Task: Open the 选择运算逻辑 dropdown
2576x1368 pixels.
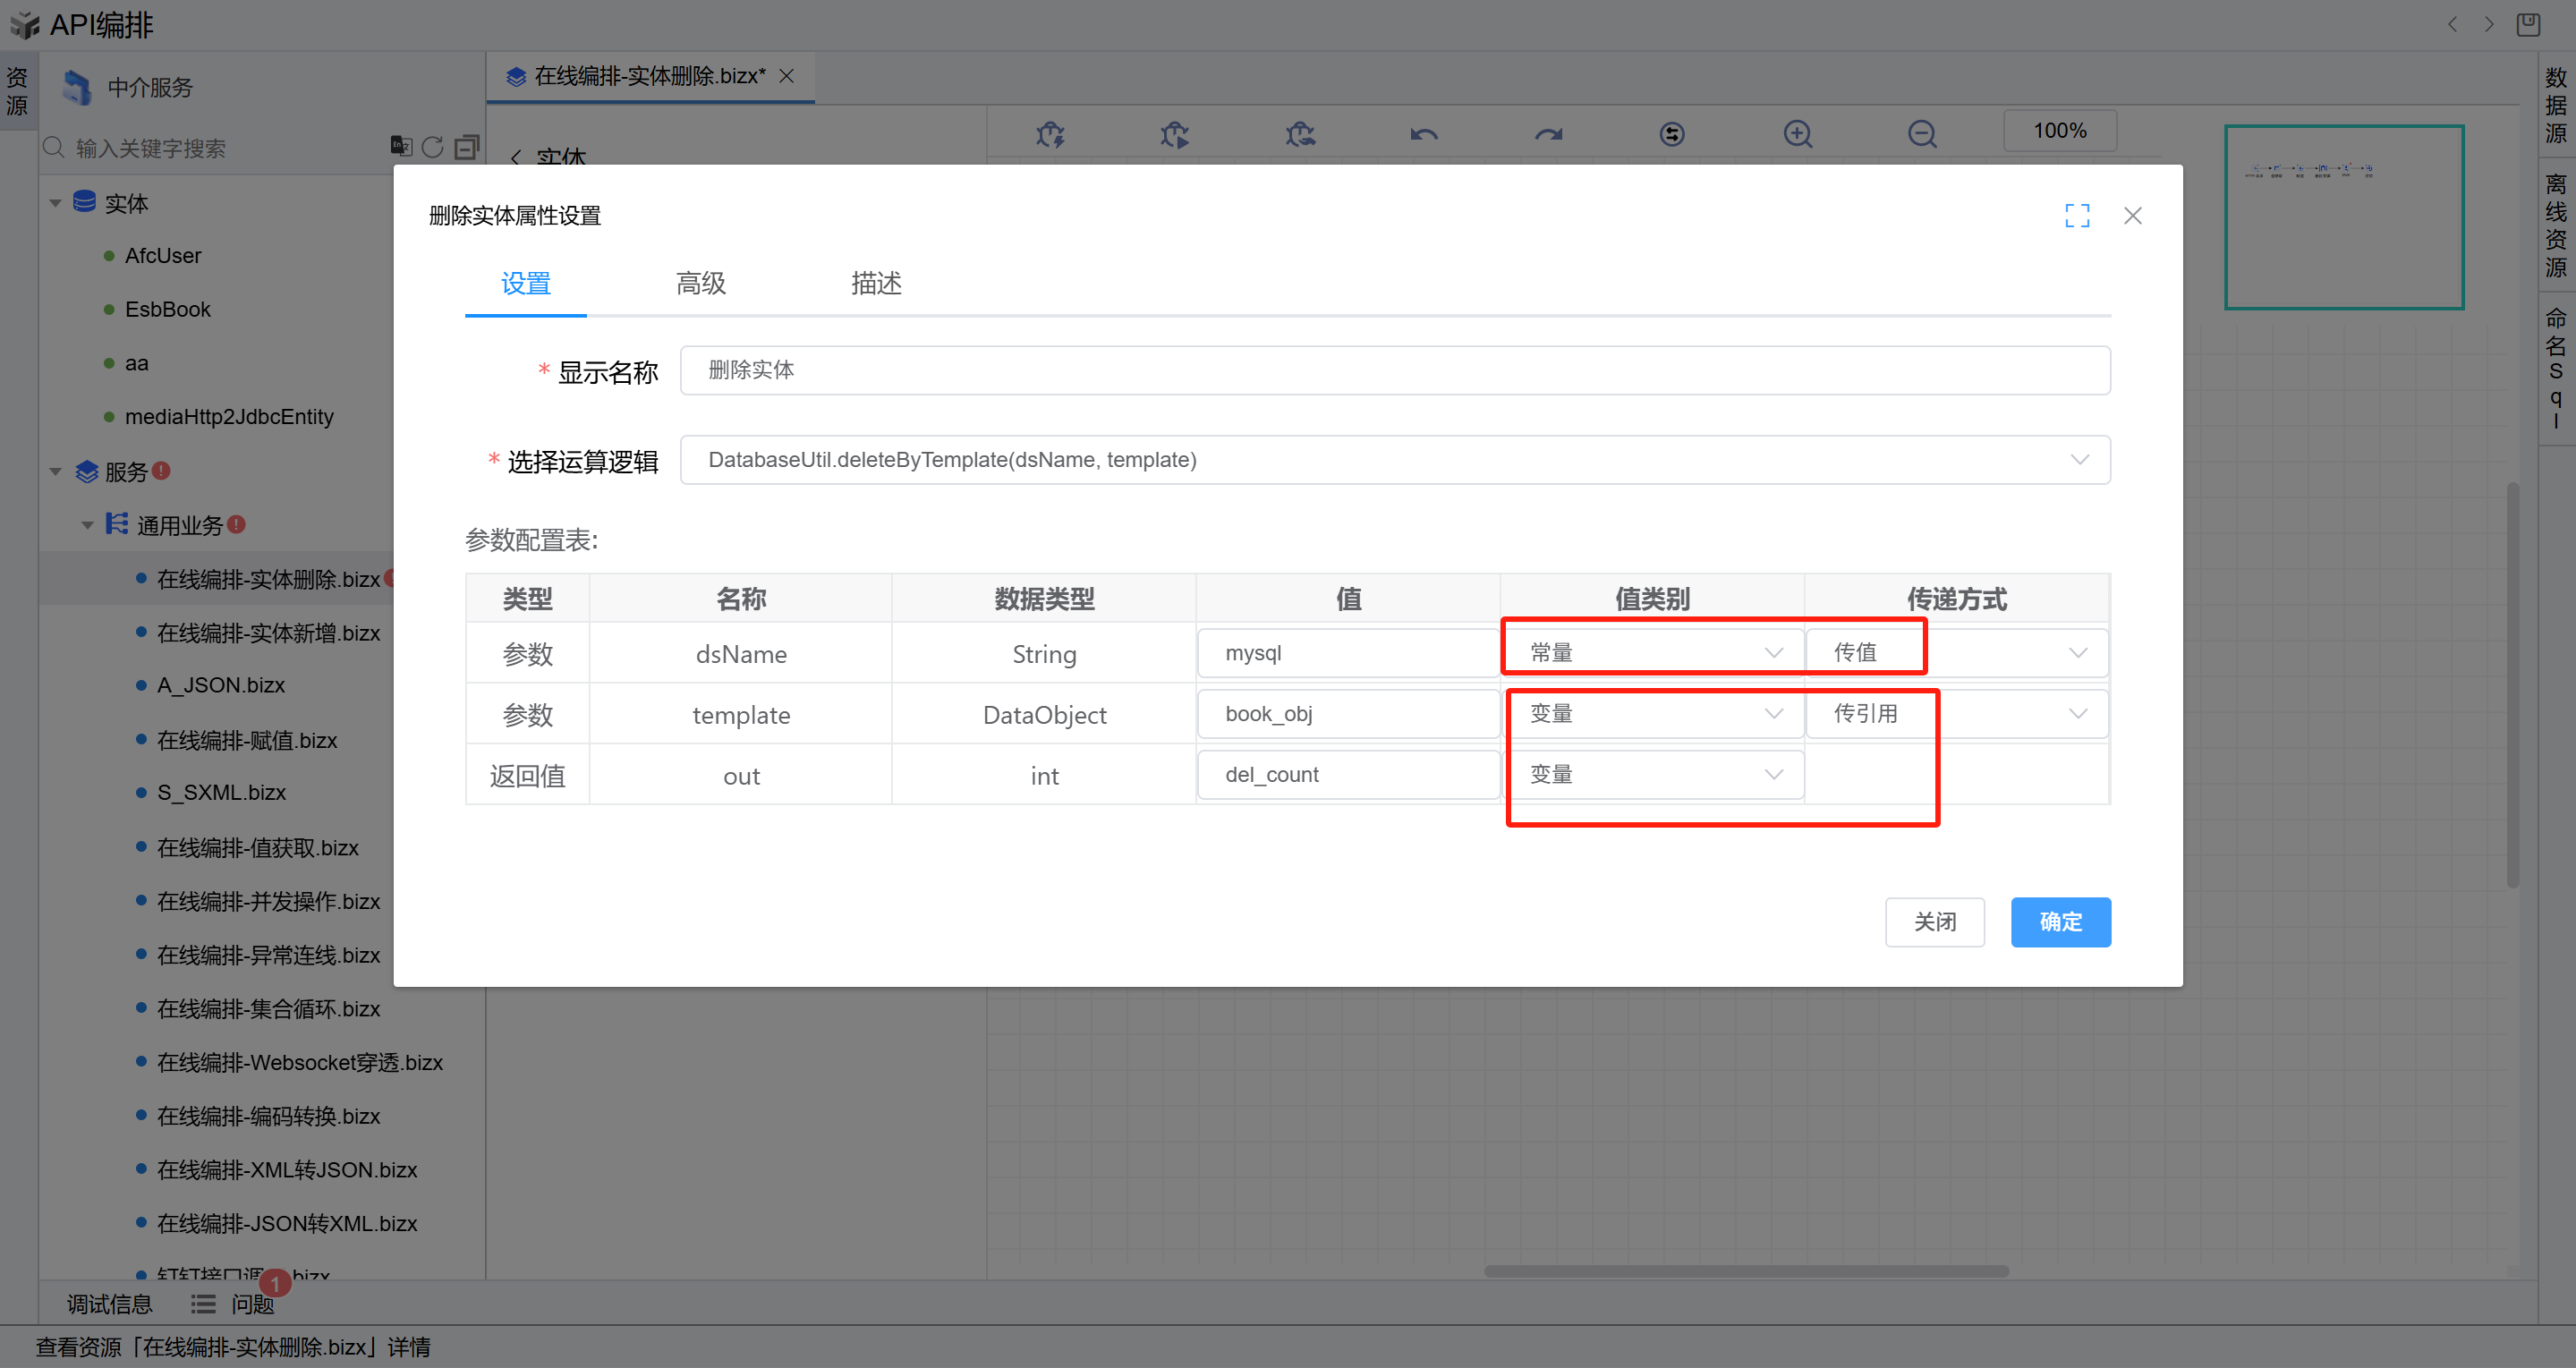Action: click(1394, 460)
